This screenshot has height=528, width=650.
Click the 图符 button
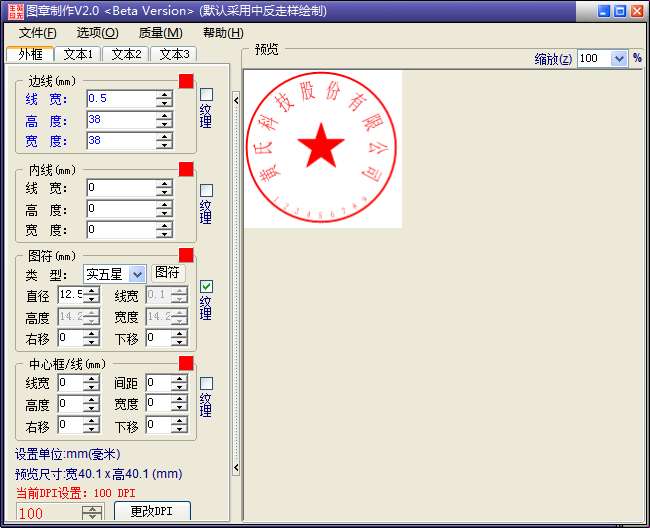[x=167, y=273]
